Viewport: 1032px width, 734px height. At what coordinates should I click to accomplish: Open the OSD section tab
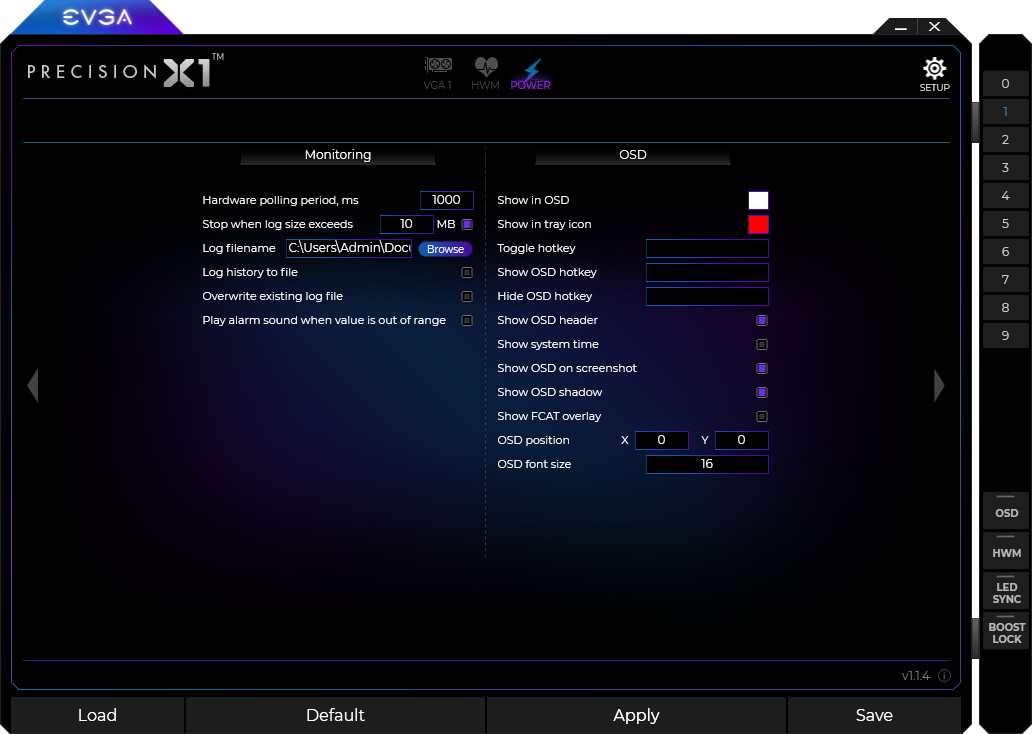632,155
